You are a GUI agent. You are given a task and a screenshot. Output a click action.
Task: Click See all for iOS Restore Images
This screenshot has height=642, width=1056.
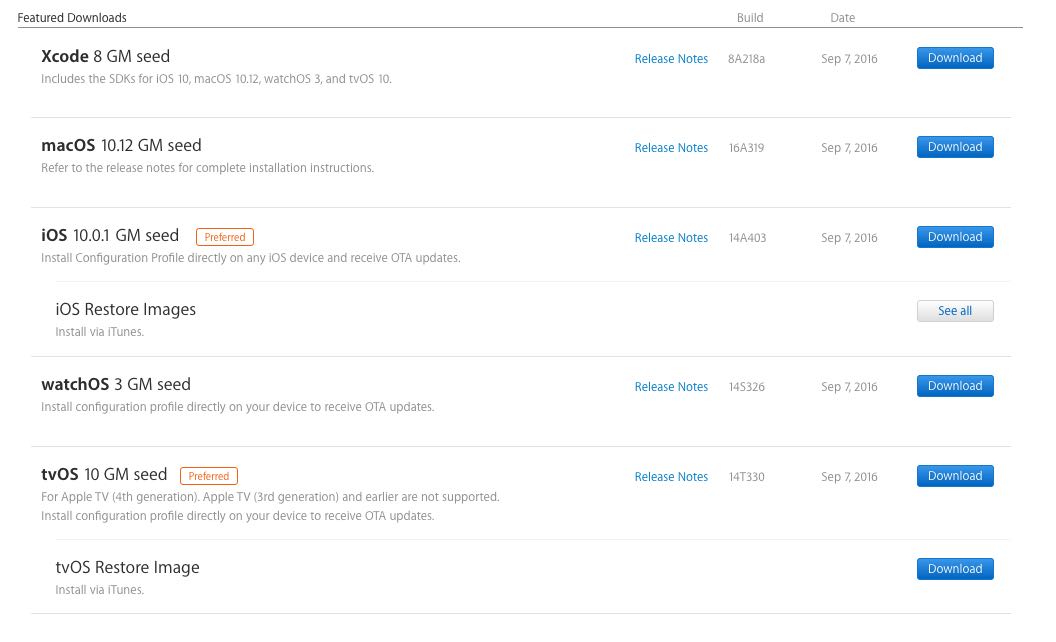click(x=955, y=311)
